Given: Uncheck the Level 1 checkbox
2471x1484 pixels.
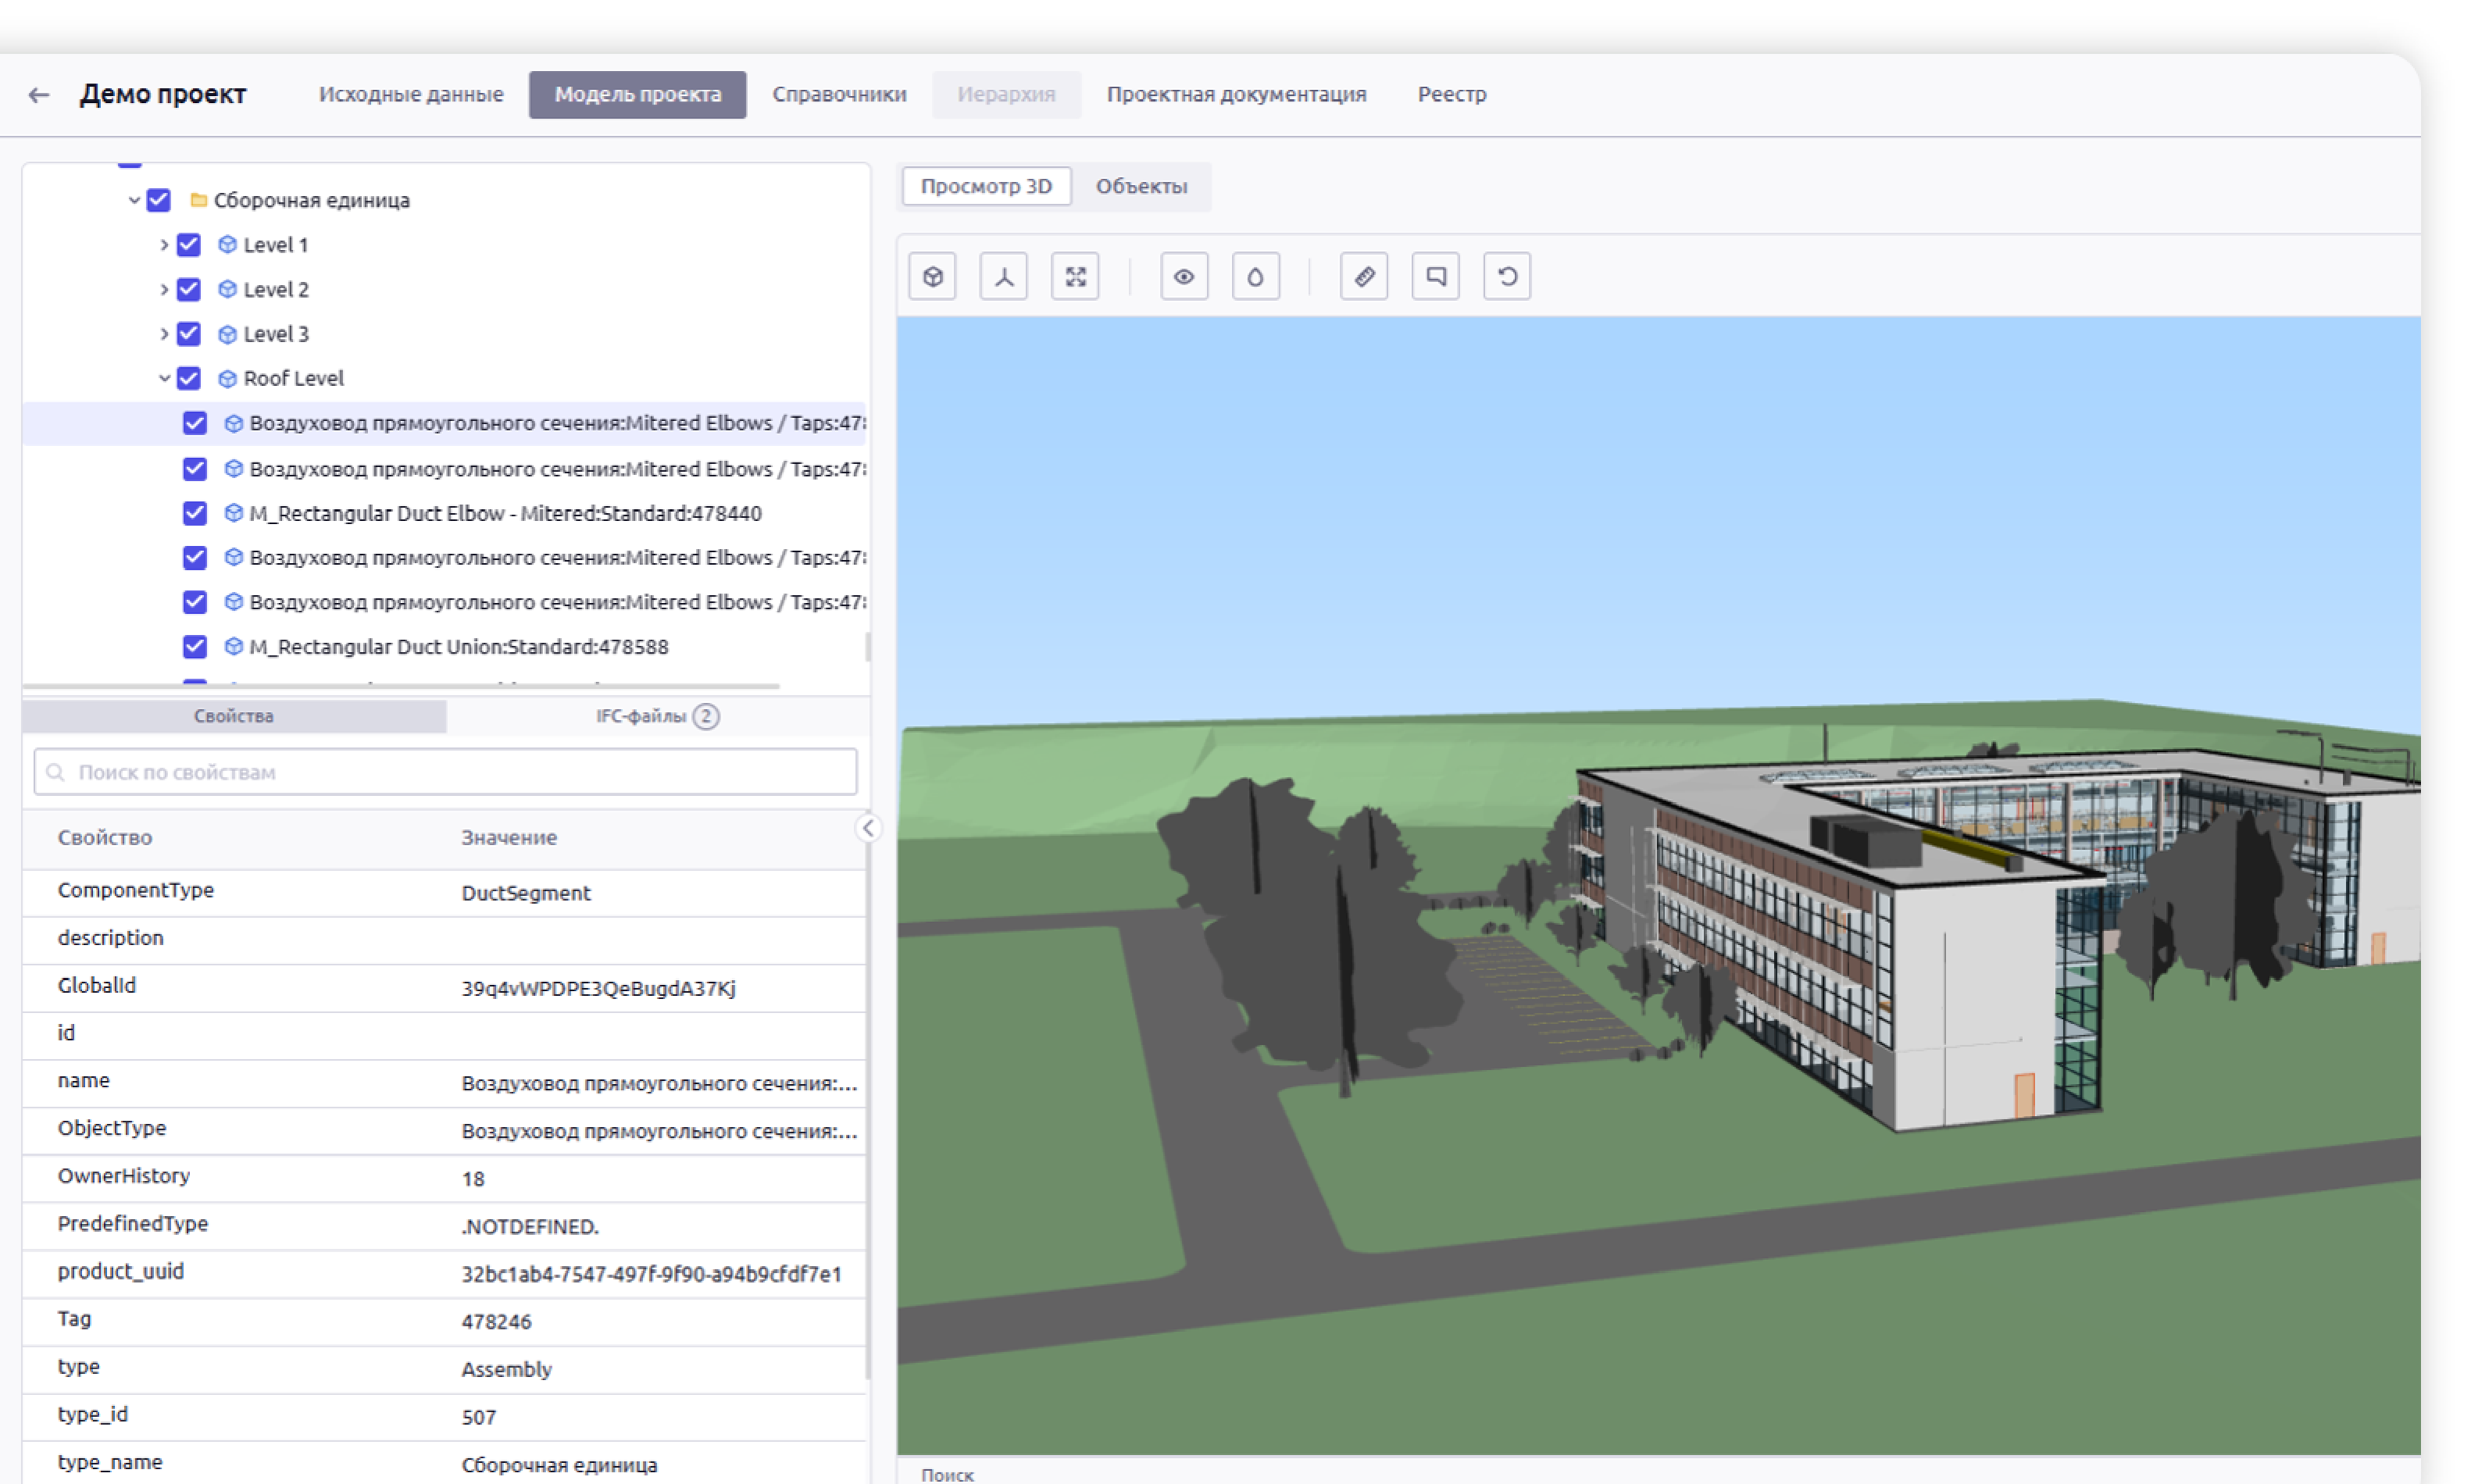Looking at the screenshot, I should (188, 244).
